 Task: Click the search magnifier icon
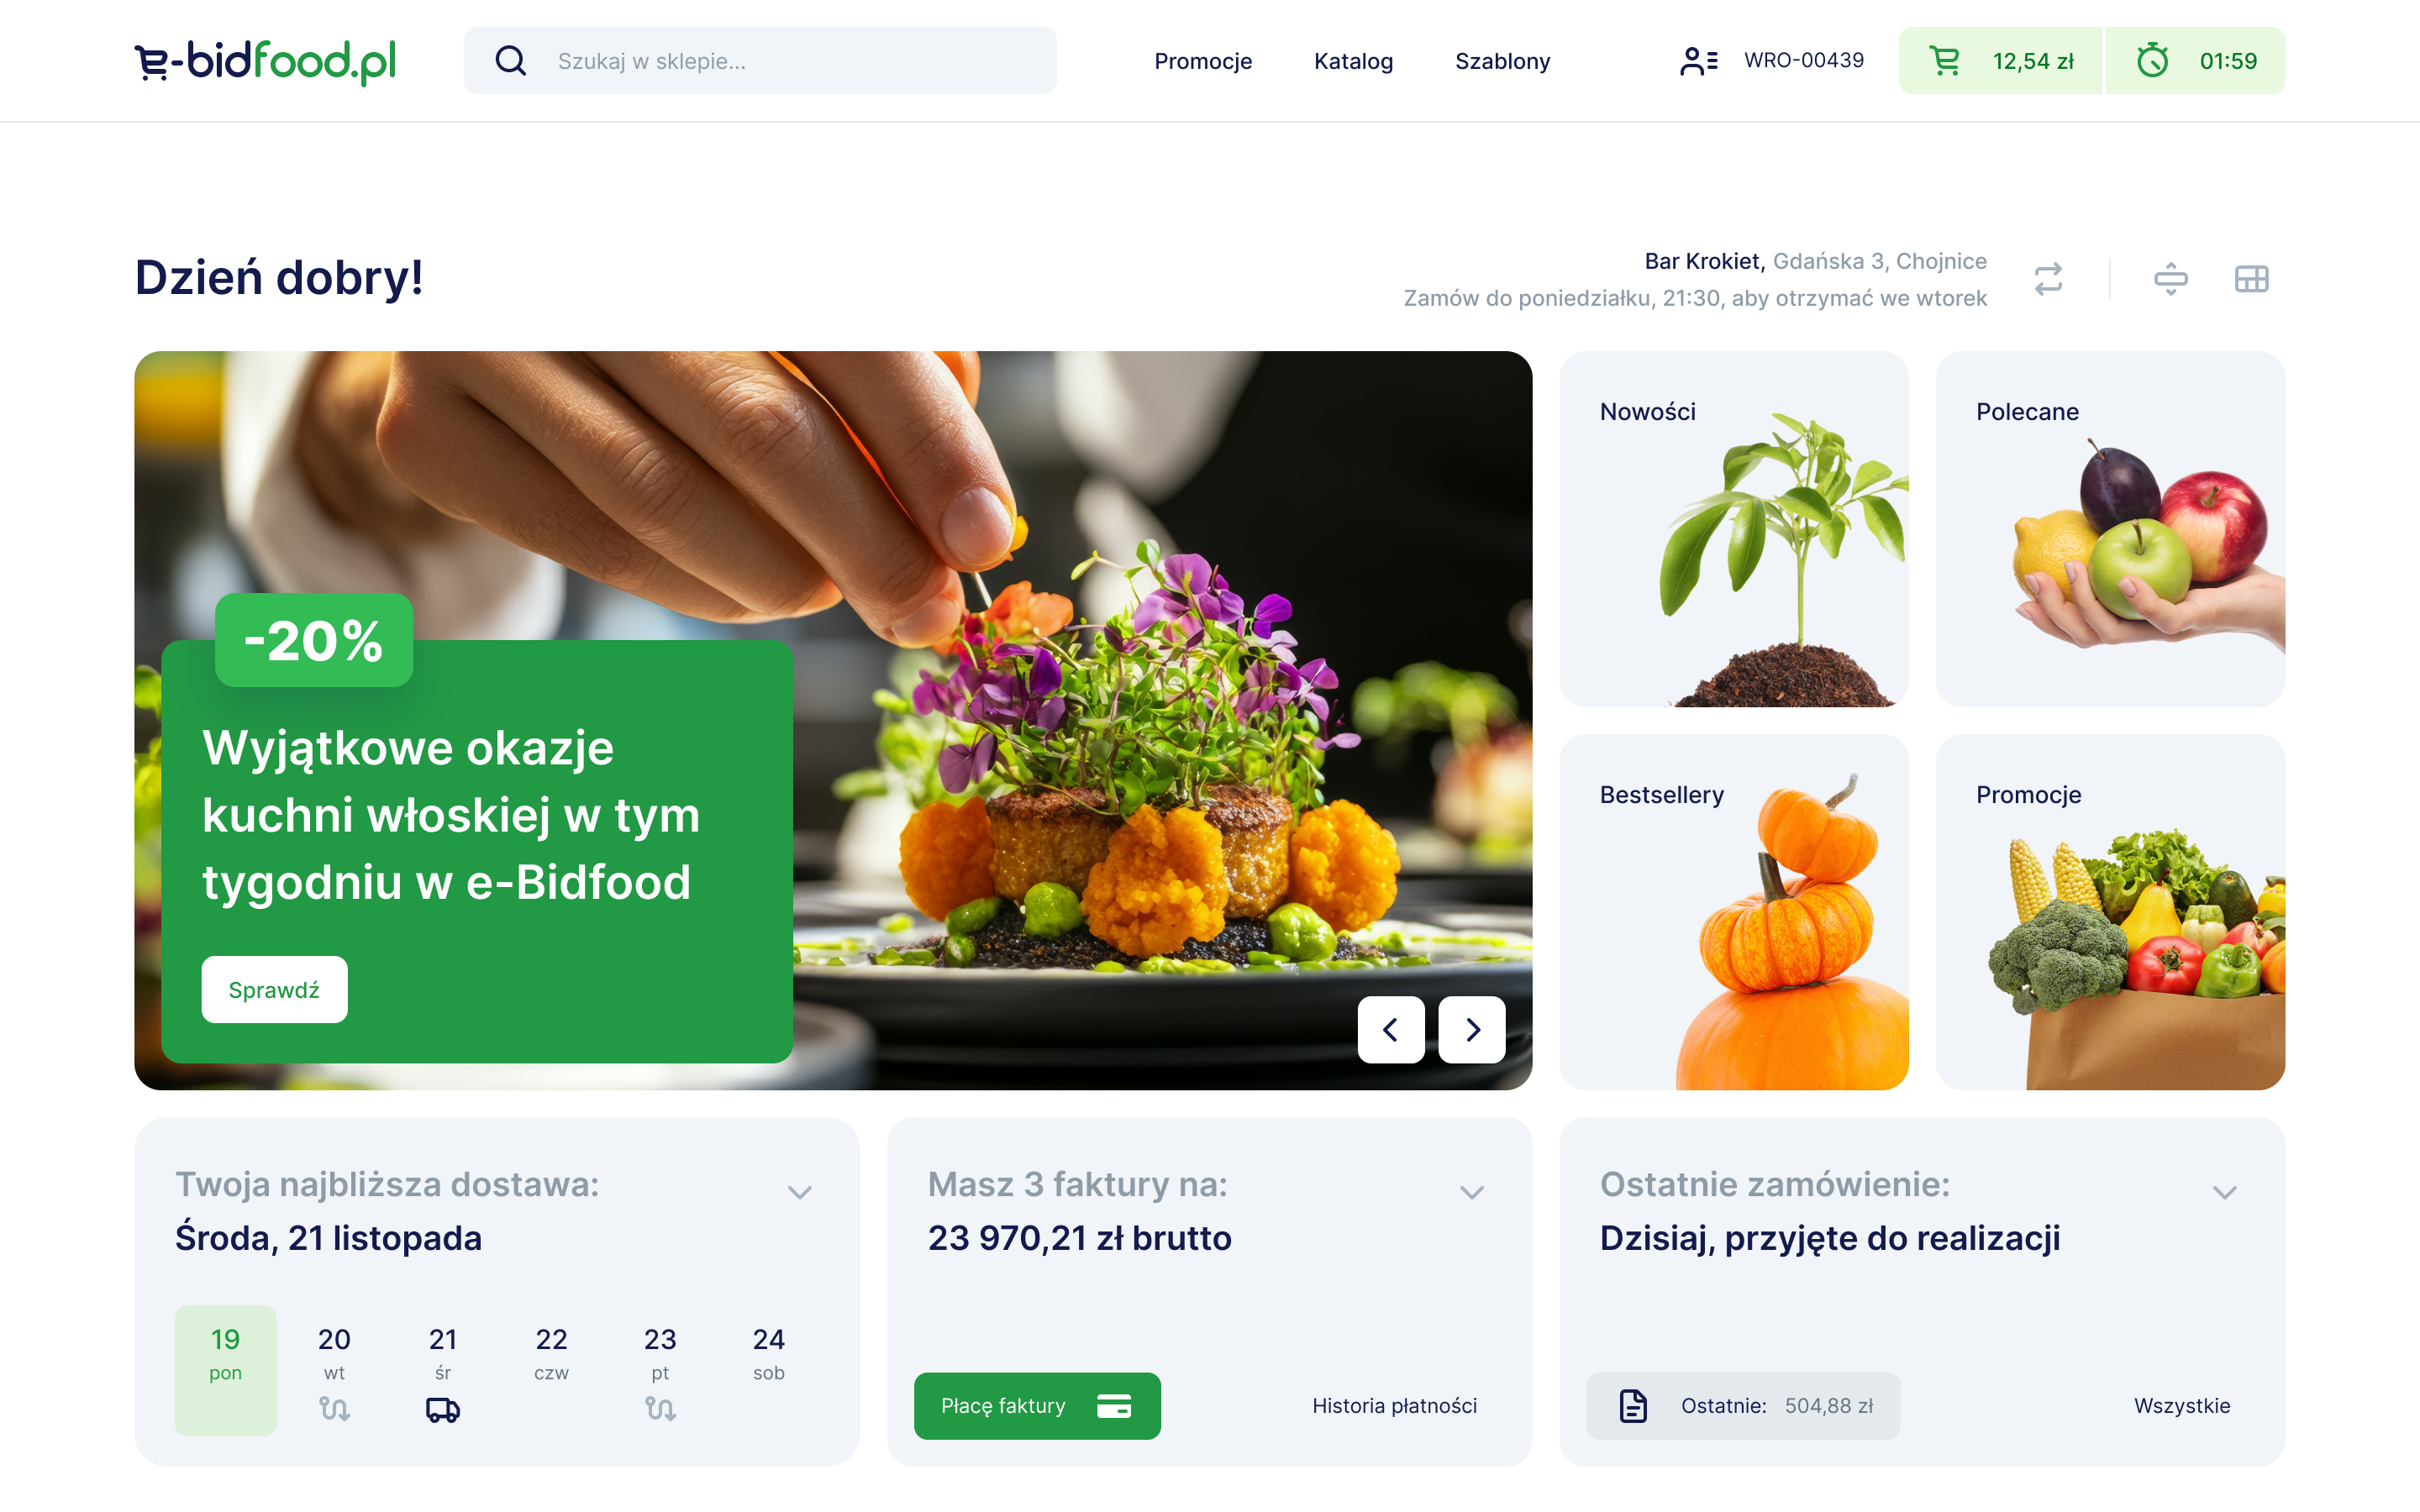coord(510,61)
